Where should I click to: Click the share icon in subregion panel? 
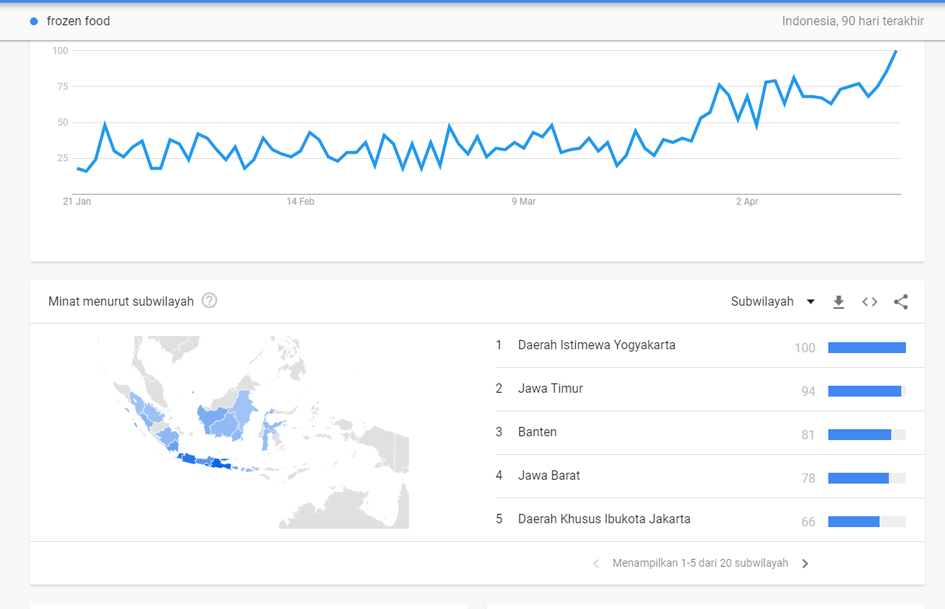click(x=901, y=302)
